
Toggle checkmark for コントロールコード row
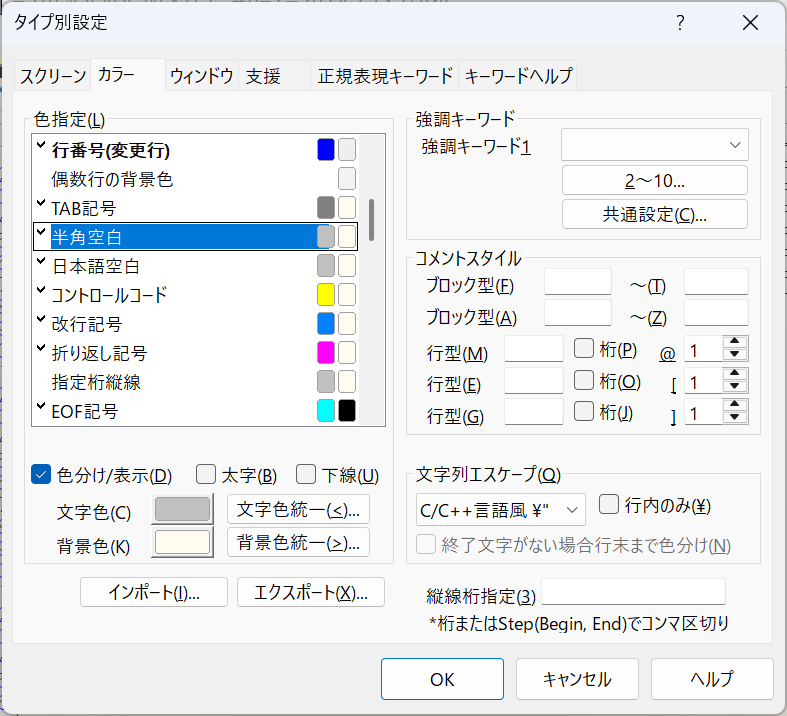coord(41,291)
